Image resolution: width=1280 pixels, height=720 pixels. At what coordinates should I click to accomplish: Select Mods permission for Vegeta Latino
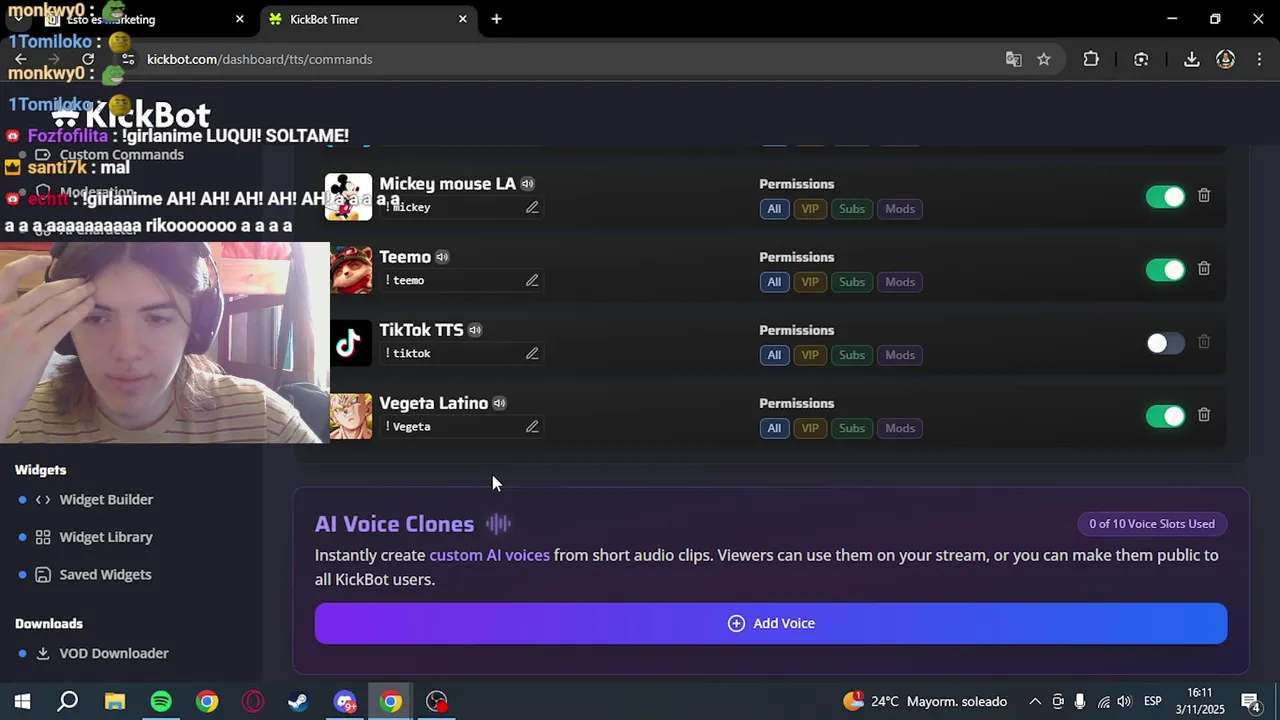(x=900, y=428)
